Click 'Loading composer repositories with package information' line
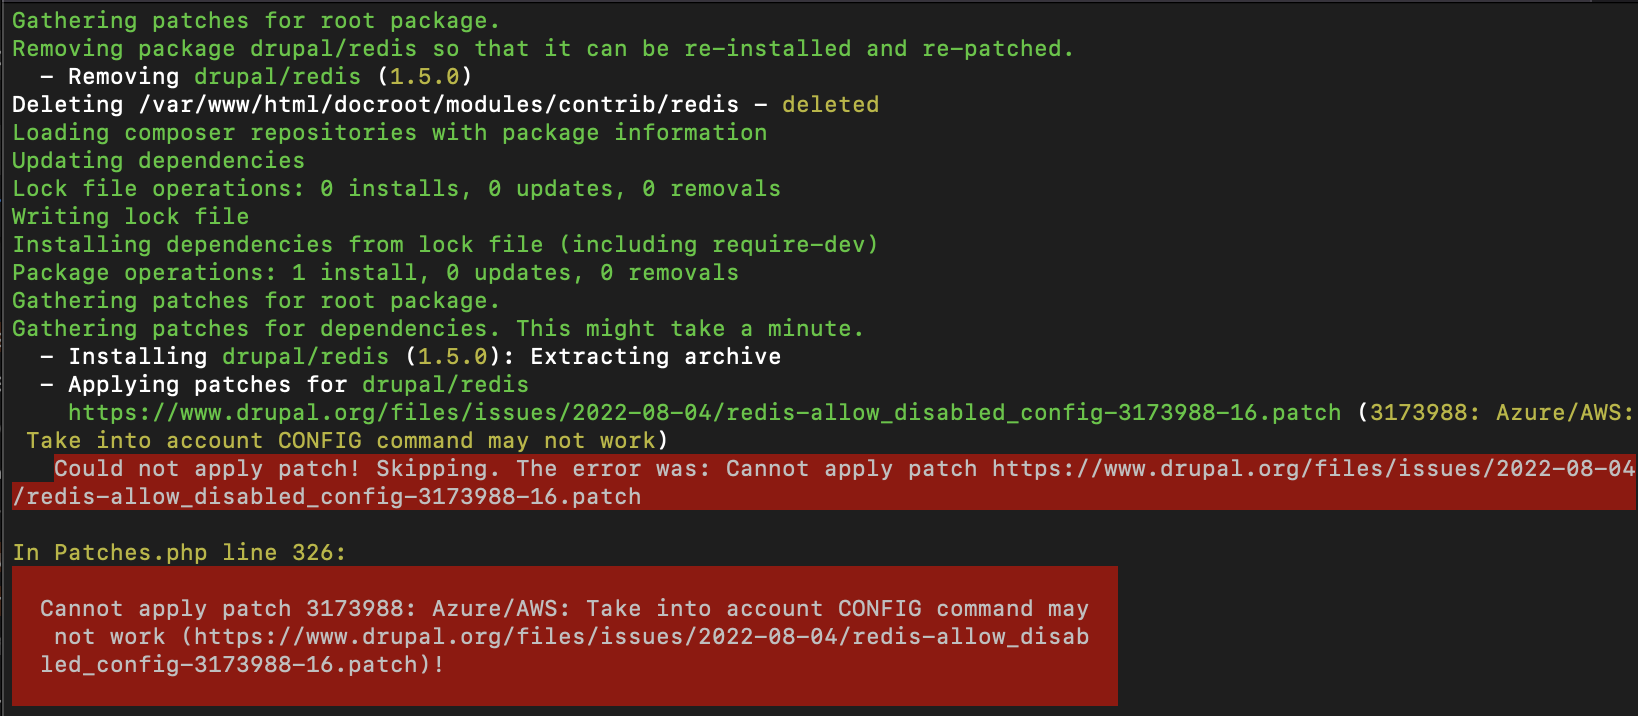 [x=389, y=133]
